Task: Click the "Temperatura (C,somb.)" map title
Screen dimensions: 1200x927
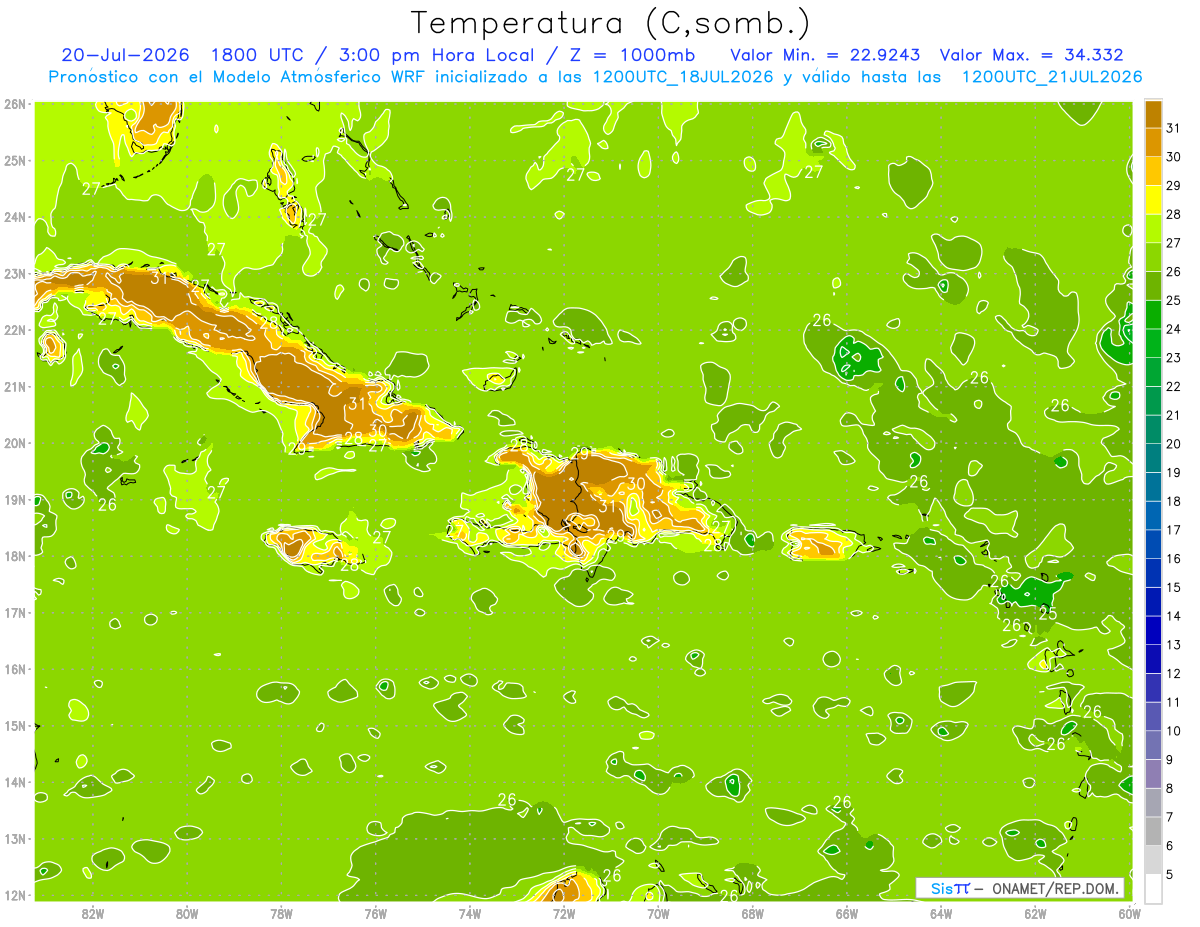Action: [611, 23]
